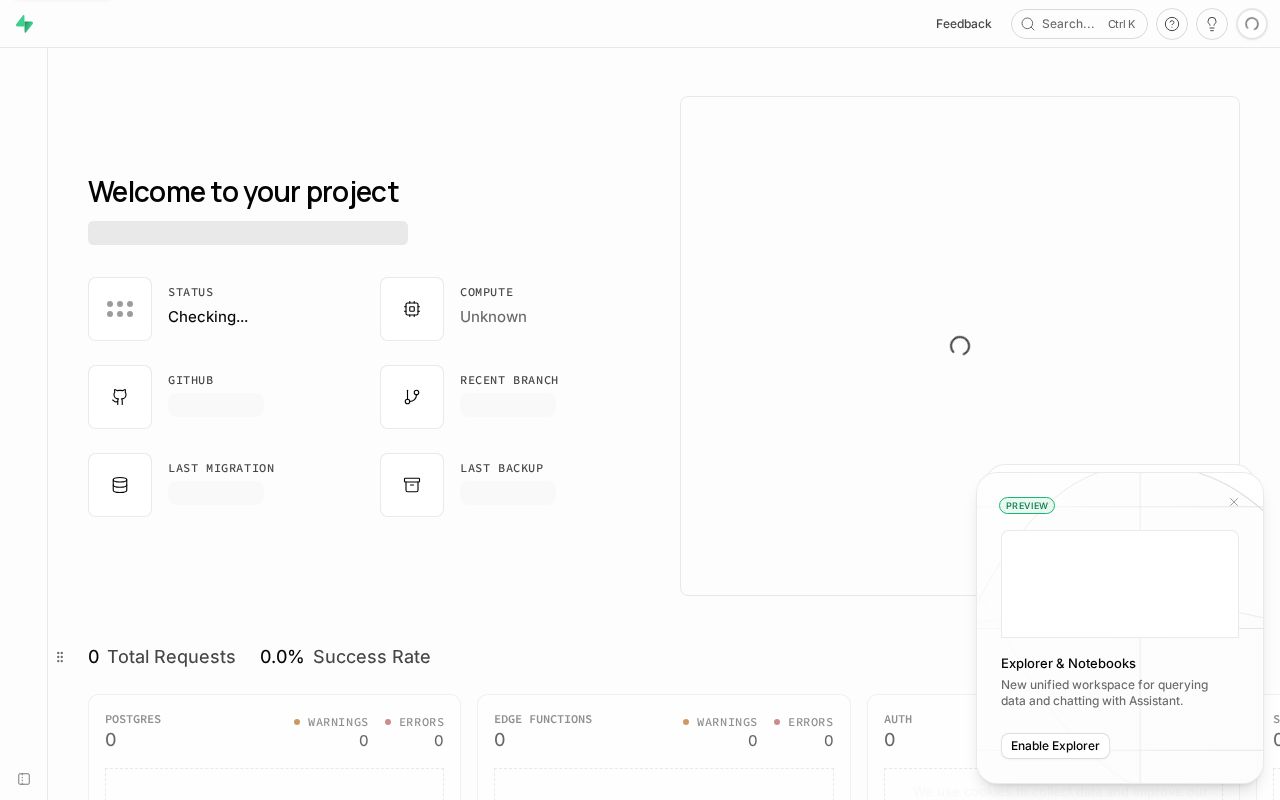The image size is (1280, 800).
Task: Open the help menu question mark icon
Action: pyautogui.click(x=1172, y=24)
